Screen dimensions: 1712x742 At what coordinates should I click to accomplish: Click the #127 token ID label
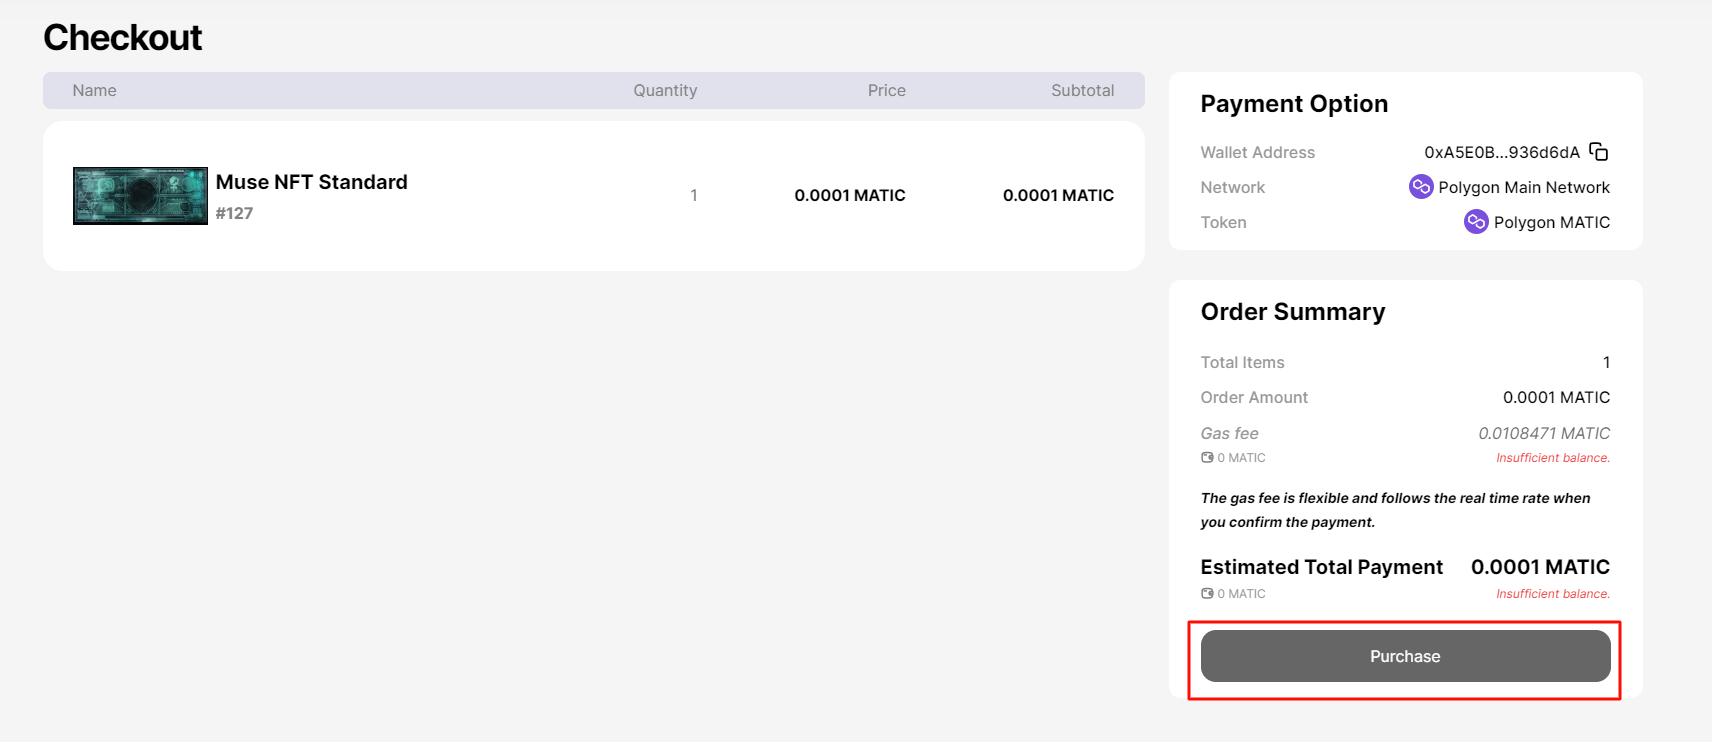pyautogui.click(x=234, y=213)
